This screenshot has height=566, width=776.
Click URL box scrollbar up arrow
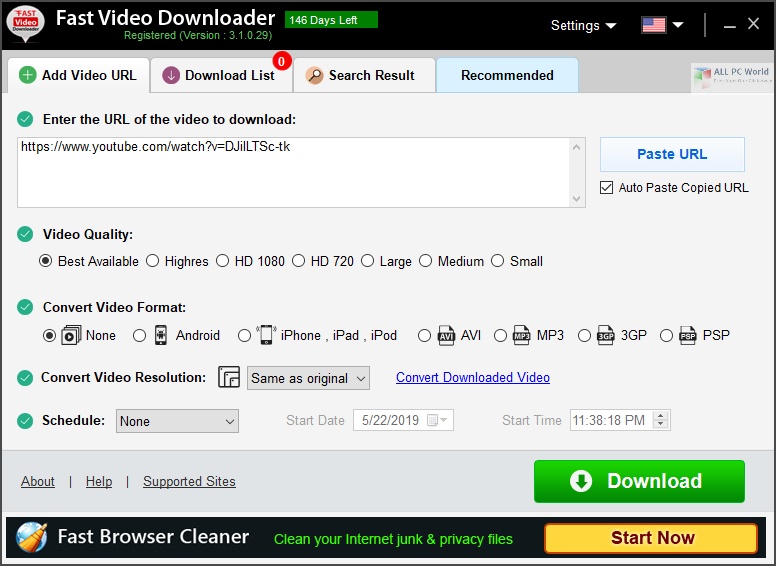pyautogui.click(x=577, y=147)
